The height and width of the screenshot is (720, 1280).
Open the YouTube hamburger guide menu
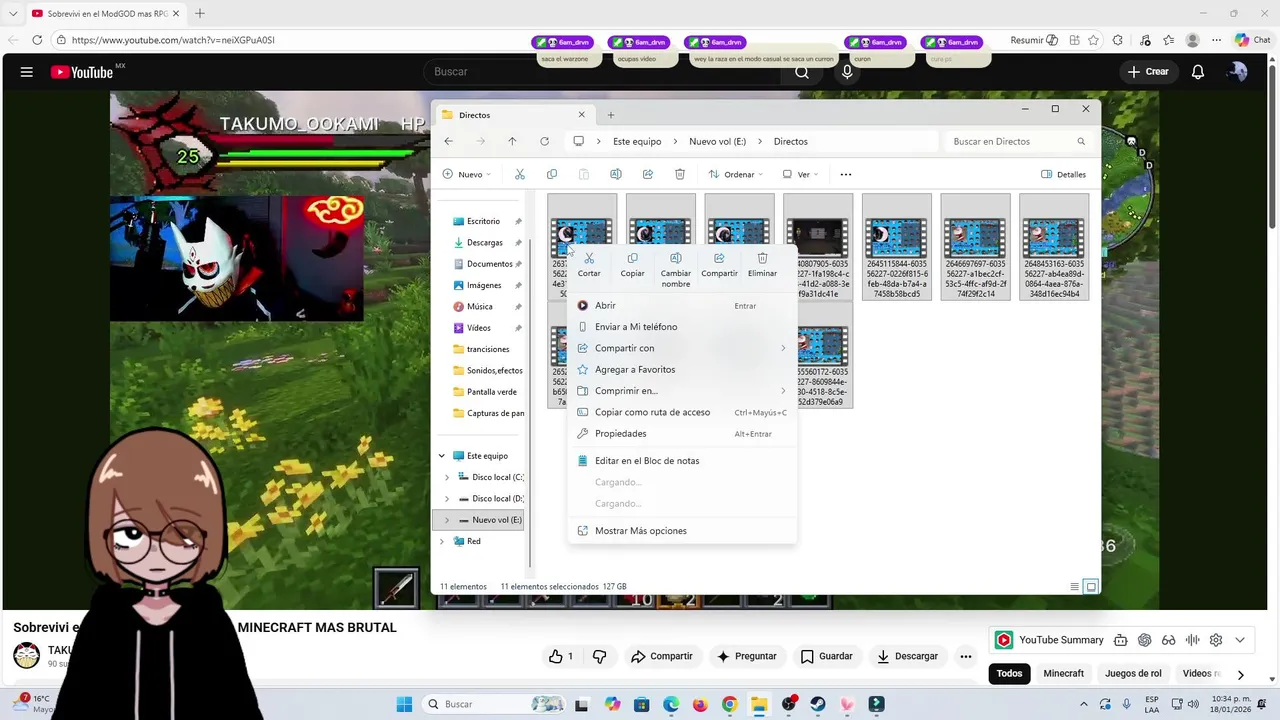(27, 72)
